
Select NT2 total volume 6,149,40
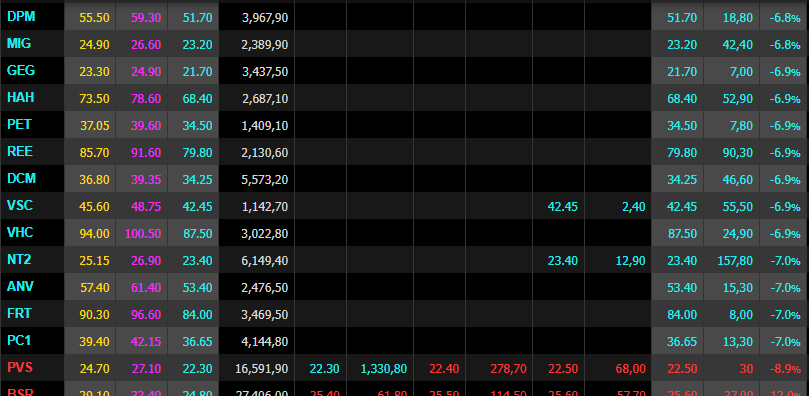pyautogui.click(x=265, y=261)
